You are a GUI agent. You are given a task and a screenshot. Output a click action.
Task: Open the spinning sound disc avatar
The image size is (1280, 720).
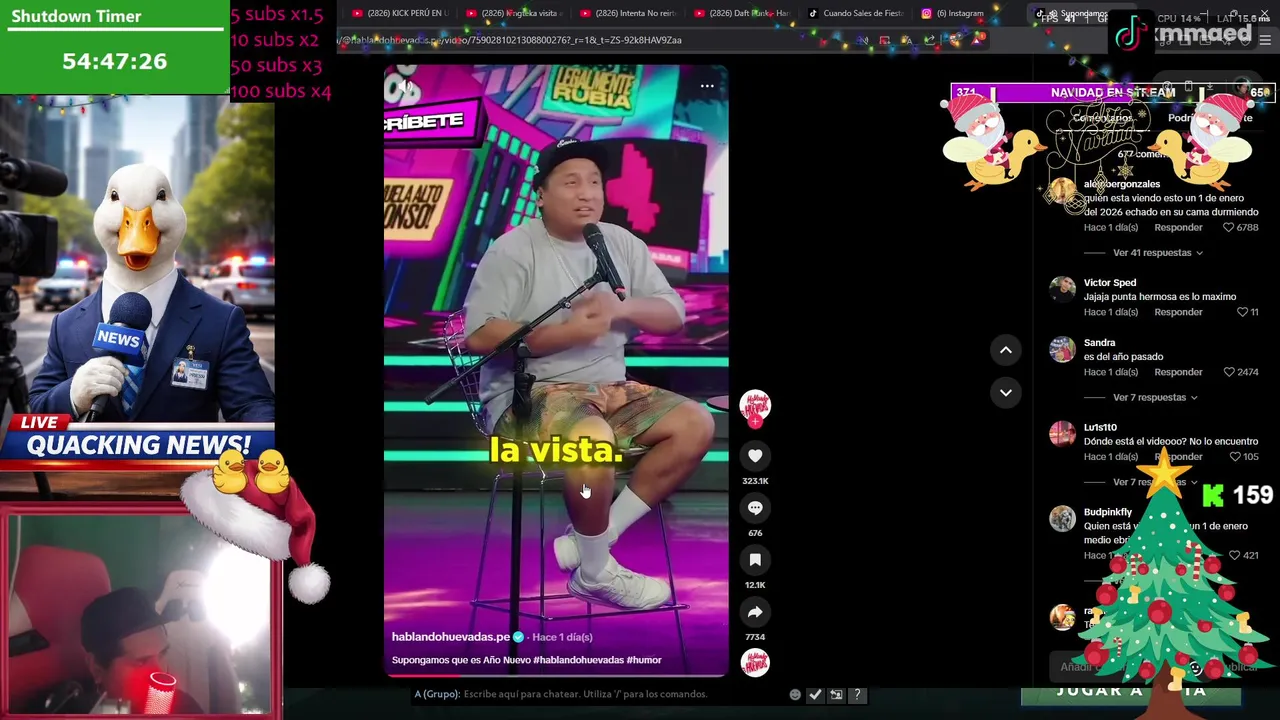pyautogui.click(x=755, y=662)
